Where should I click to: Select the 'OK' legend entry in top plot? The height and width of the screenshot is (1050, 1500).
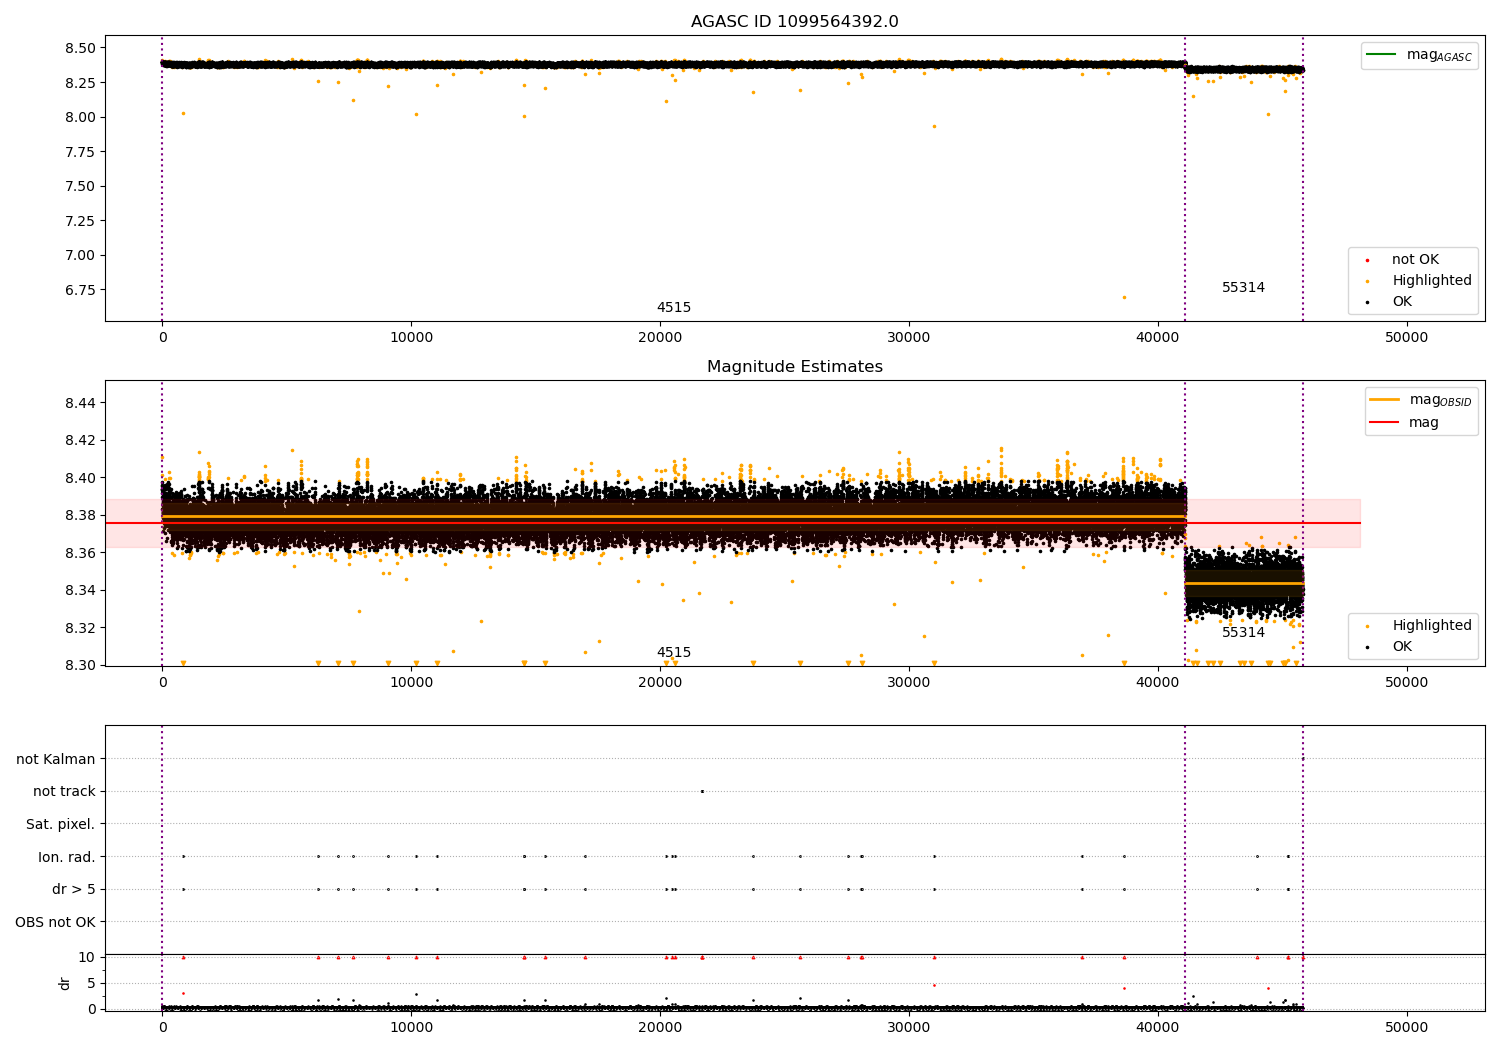tap(1402, 302)
